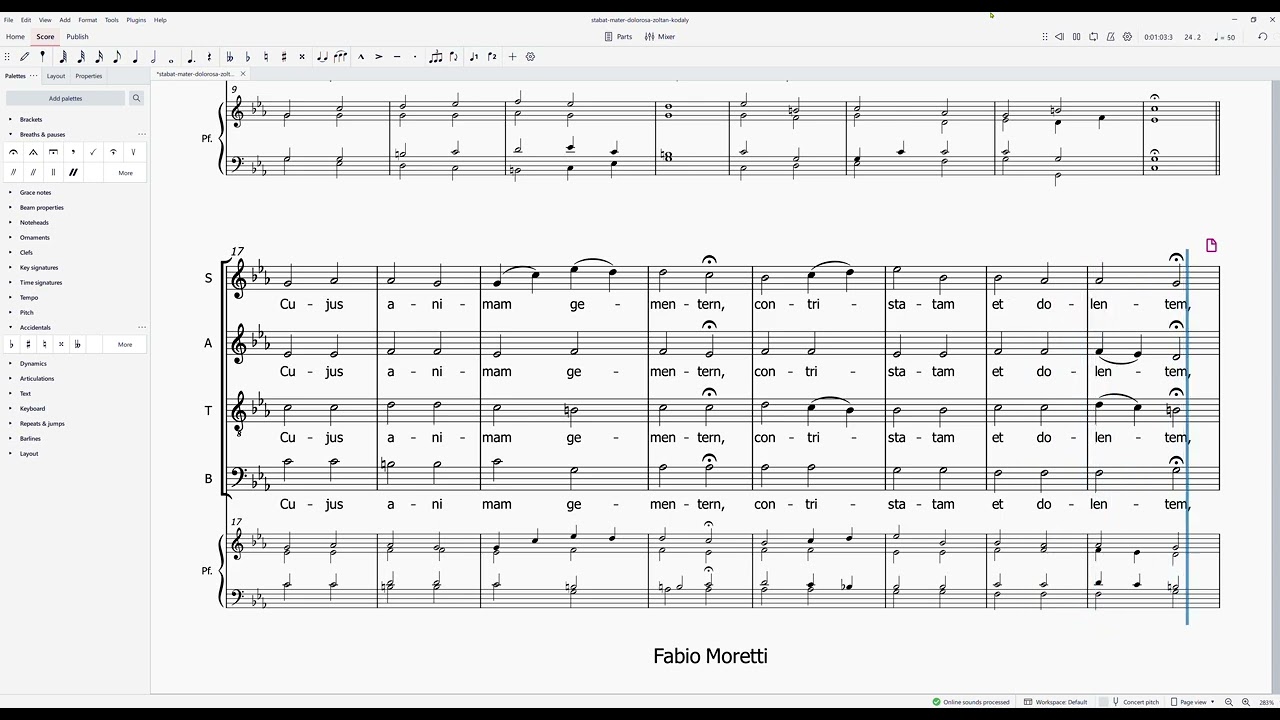
Task: Toggle the augmentation dot
Action: (191, 57)
